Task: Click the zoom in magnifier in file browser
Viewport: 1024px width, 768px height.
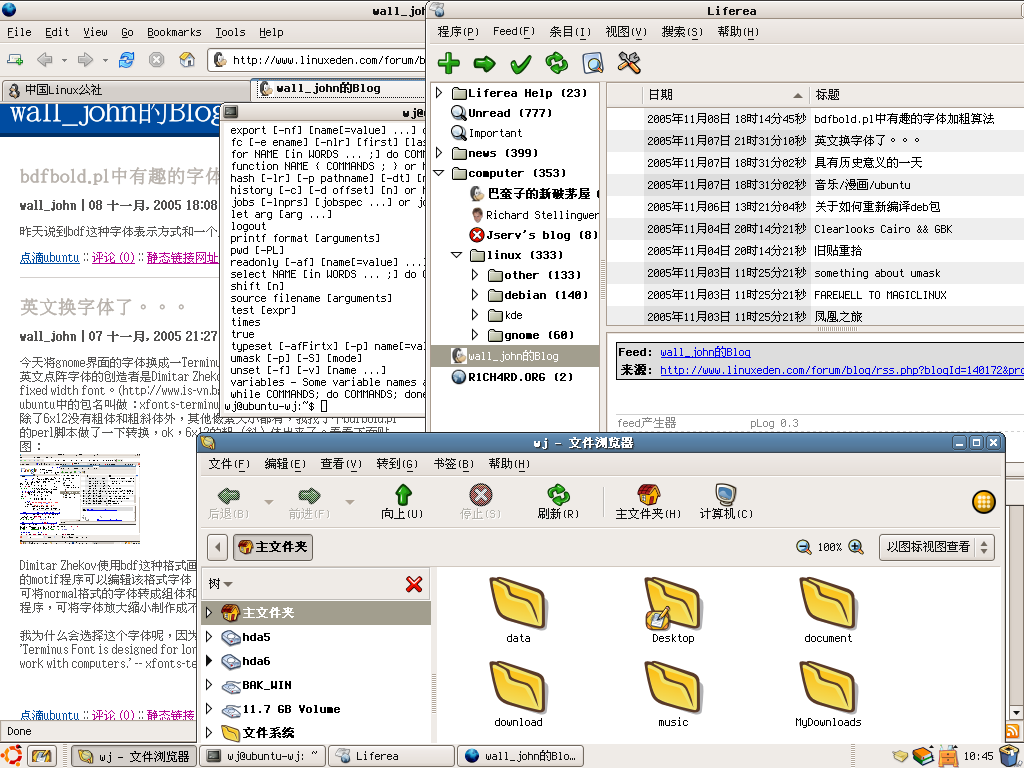Action: click(856, 547)
